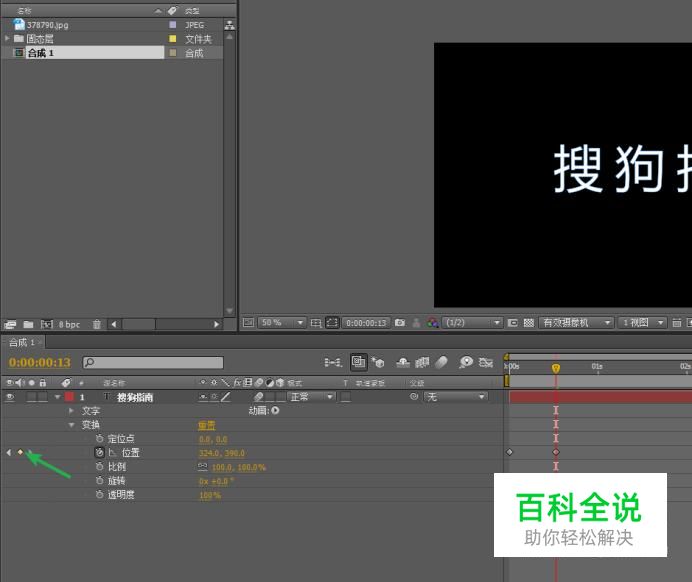The image size is (692, 582).
Task: Switch to the 合成 1 timeline tab
Action: tap(22, 342)
